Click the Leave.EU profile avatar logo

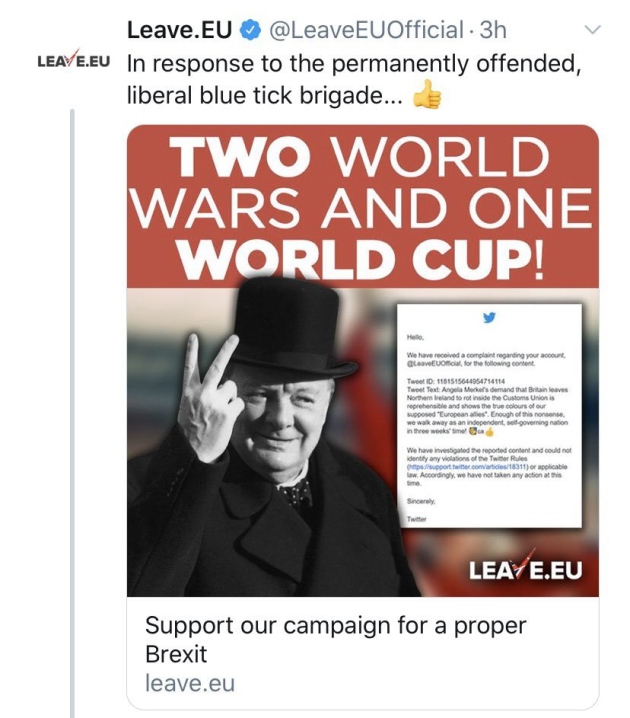point(73,61)
